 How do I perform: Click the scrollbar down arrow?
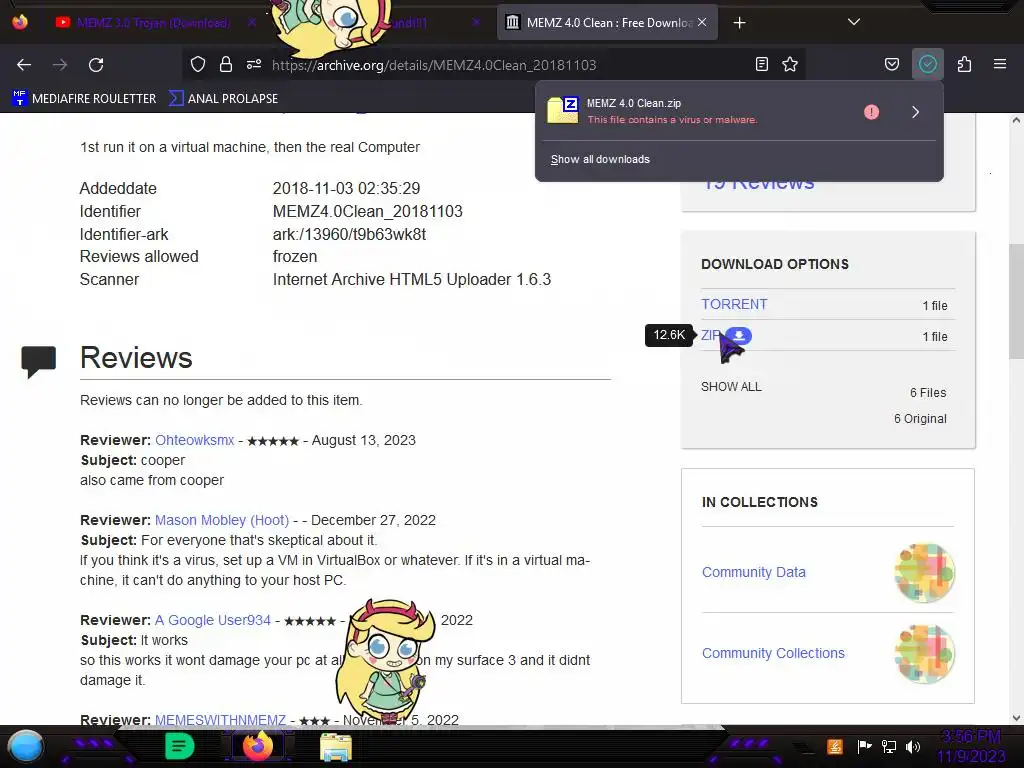coord(1016,718)
